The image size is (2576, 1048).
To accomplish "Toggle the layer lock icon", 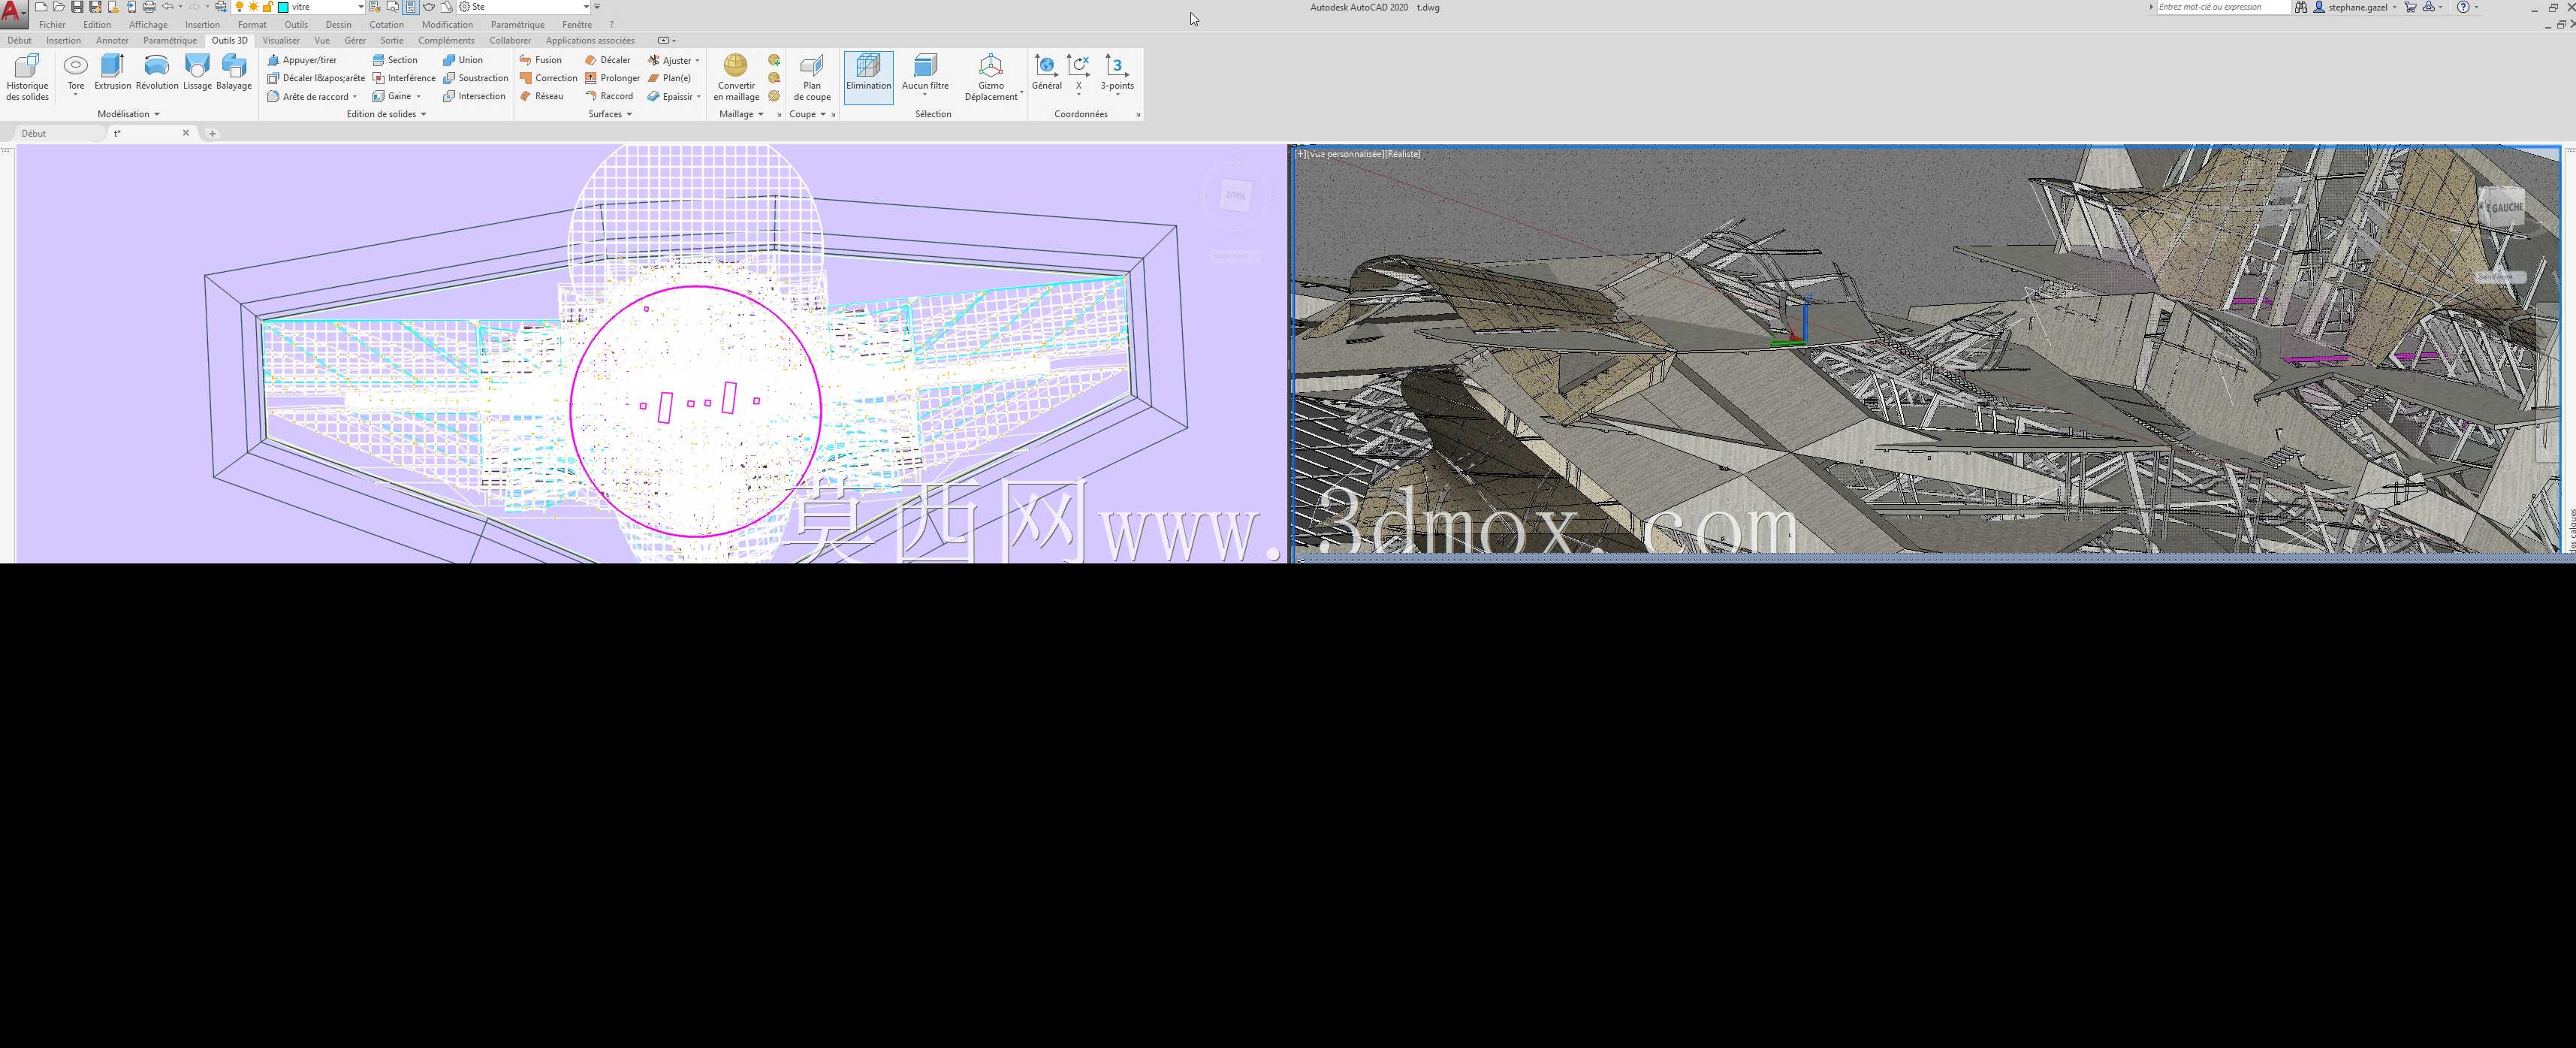I will (x=268, y=7).
